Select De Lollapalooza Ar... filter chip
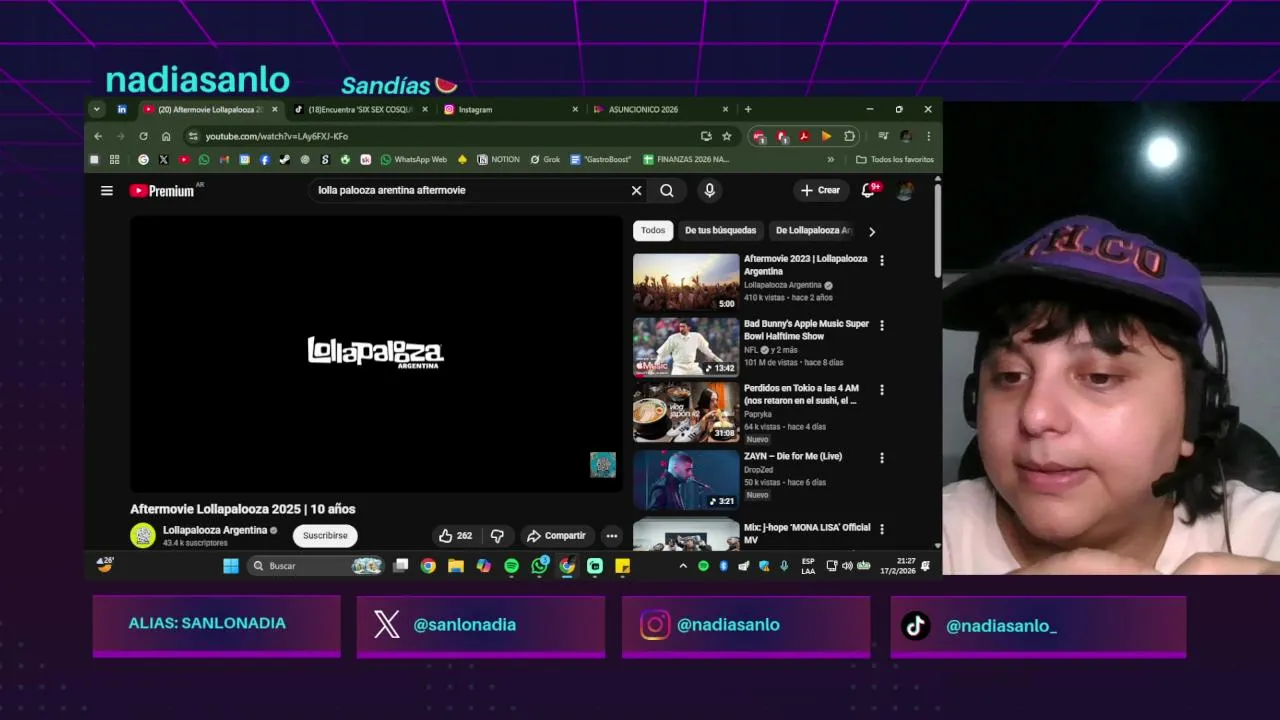 [813, 230]
